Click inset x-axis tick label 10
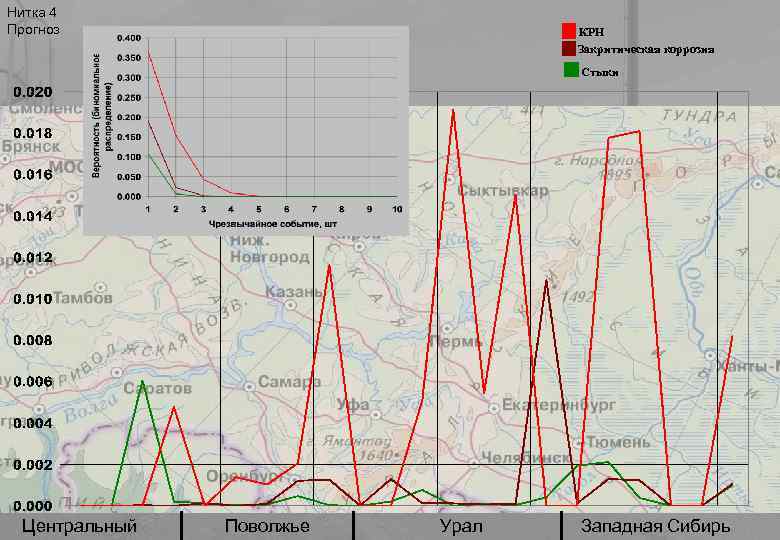Screen dimensions: 780x540 [396, 209]
